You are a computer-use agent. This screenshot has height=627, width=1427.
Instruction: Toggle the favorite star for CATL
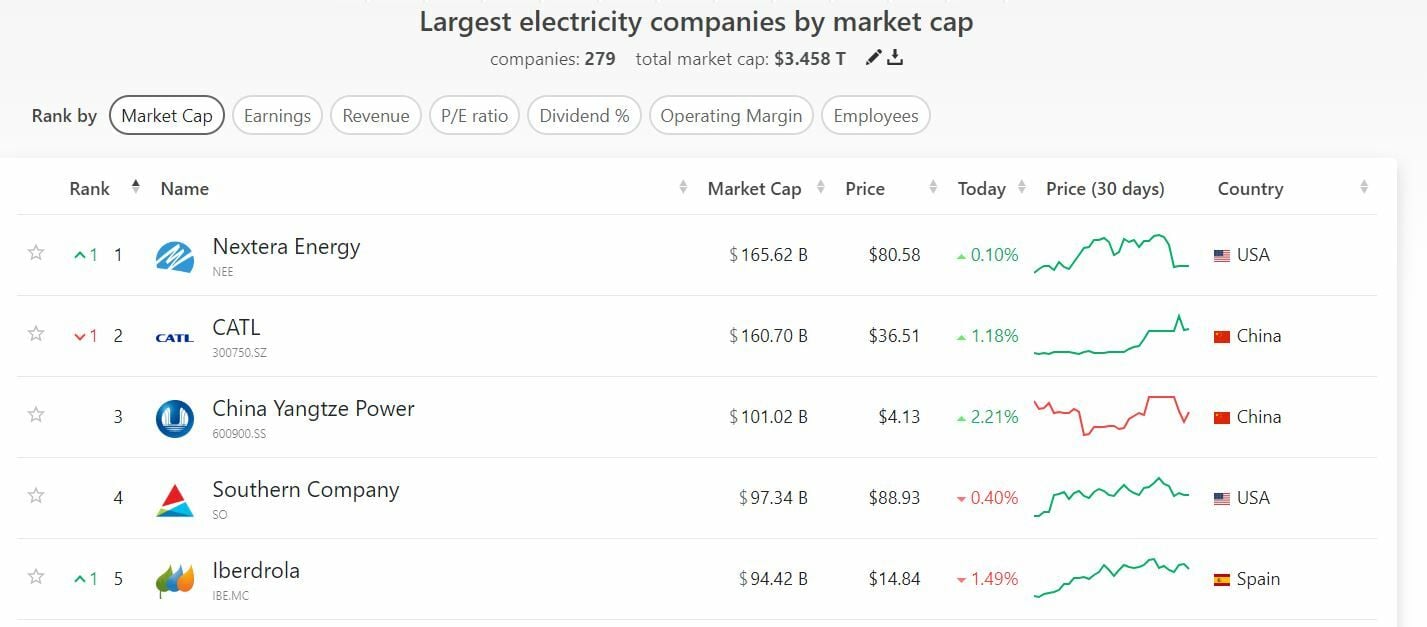click(x=36, y=333)
